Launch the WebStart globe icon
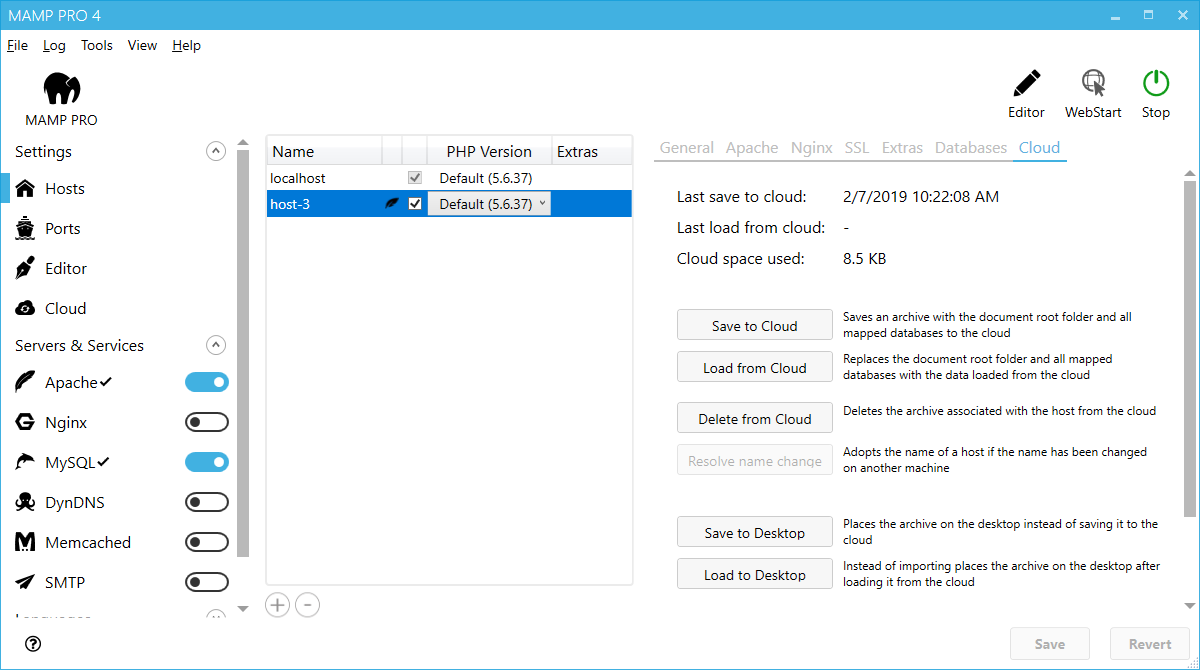Viewport: 1200px width, 670px height. 1093,84
